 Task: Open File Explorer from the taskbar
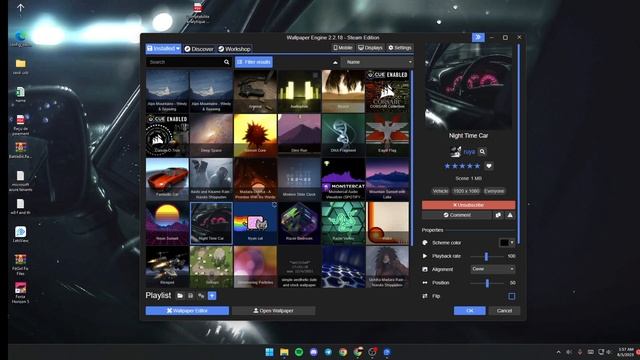tap(284, 352)
